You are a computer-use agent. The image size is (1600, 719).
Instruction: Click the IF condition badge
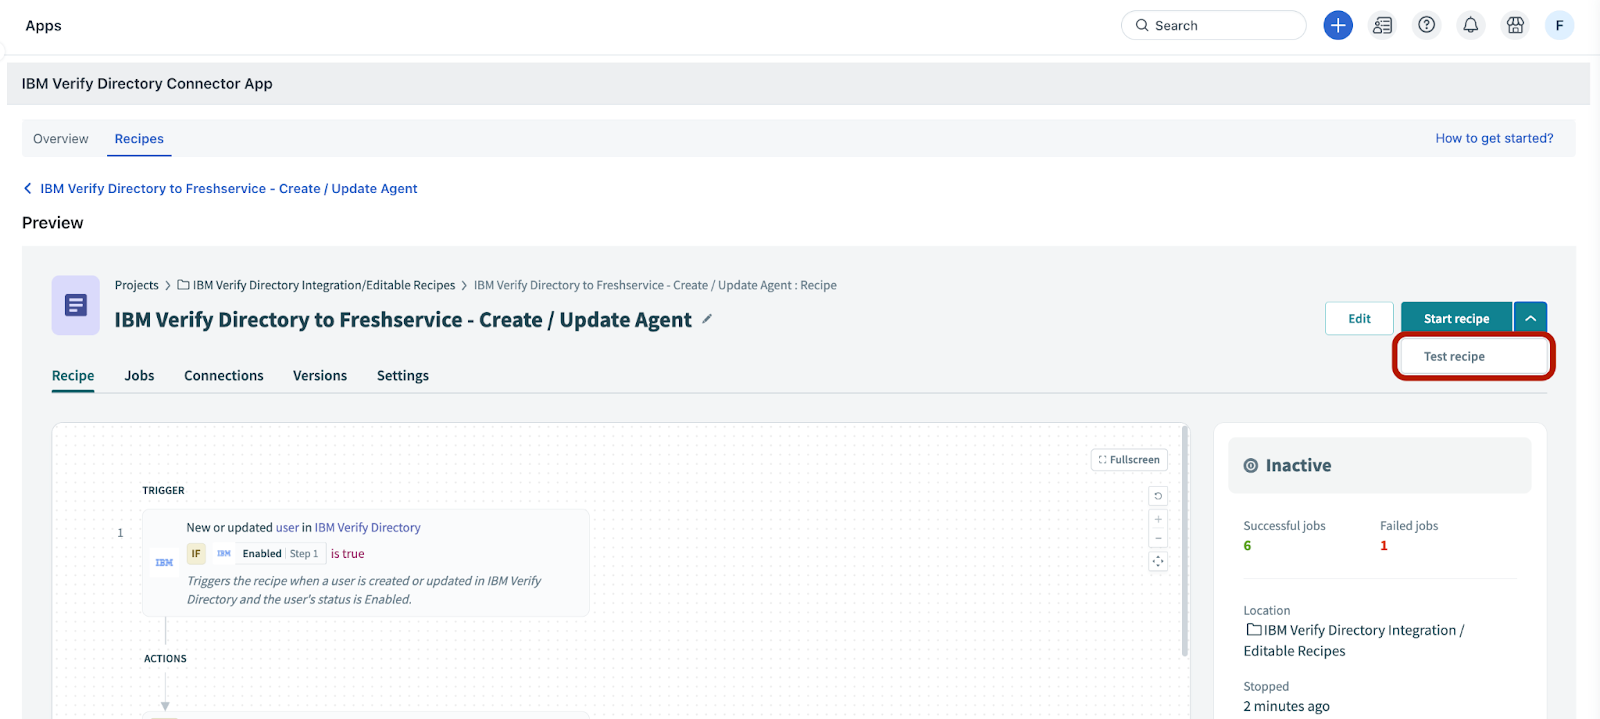[x=196, y=554]
